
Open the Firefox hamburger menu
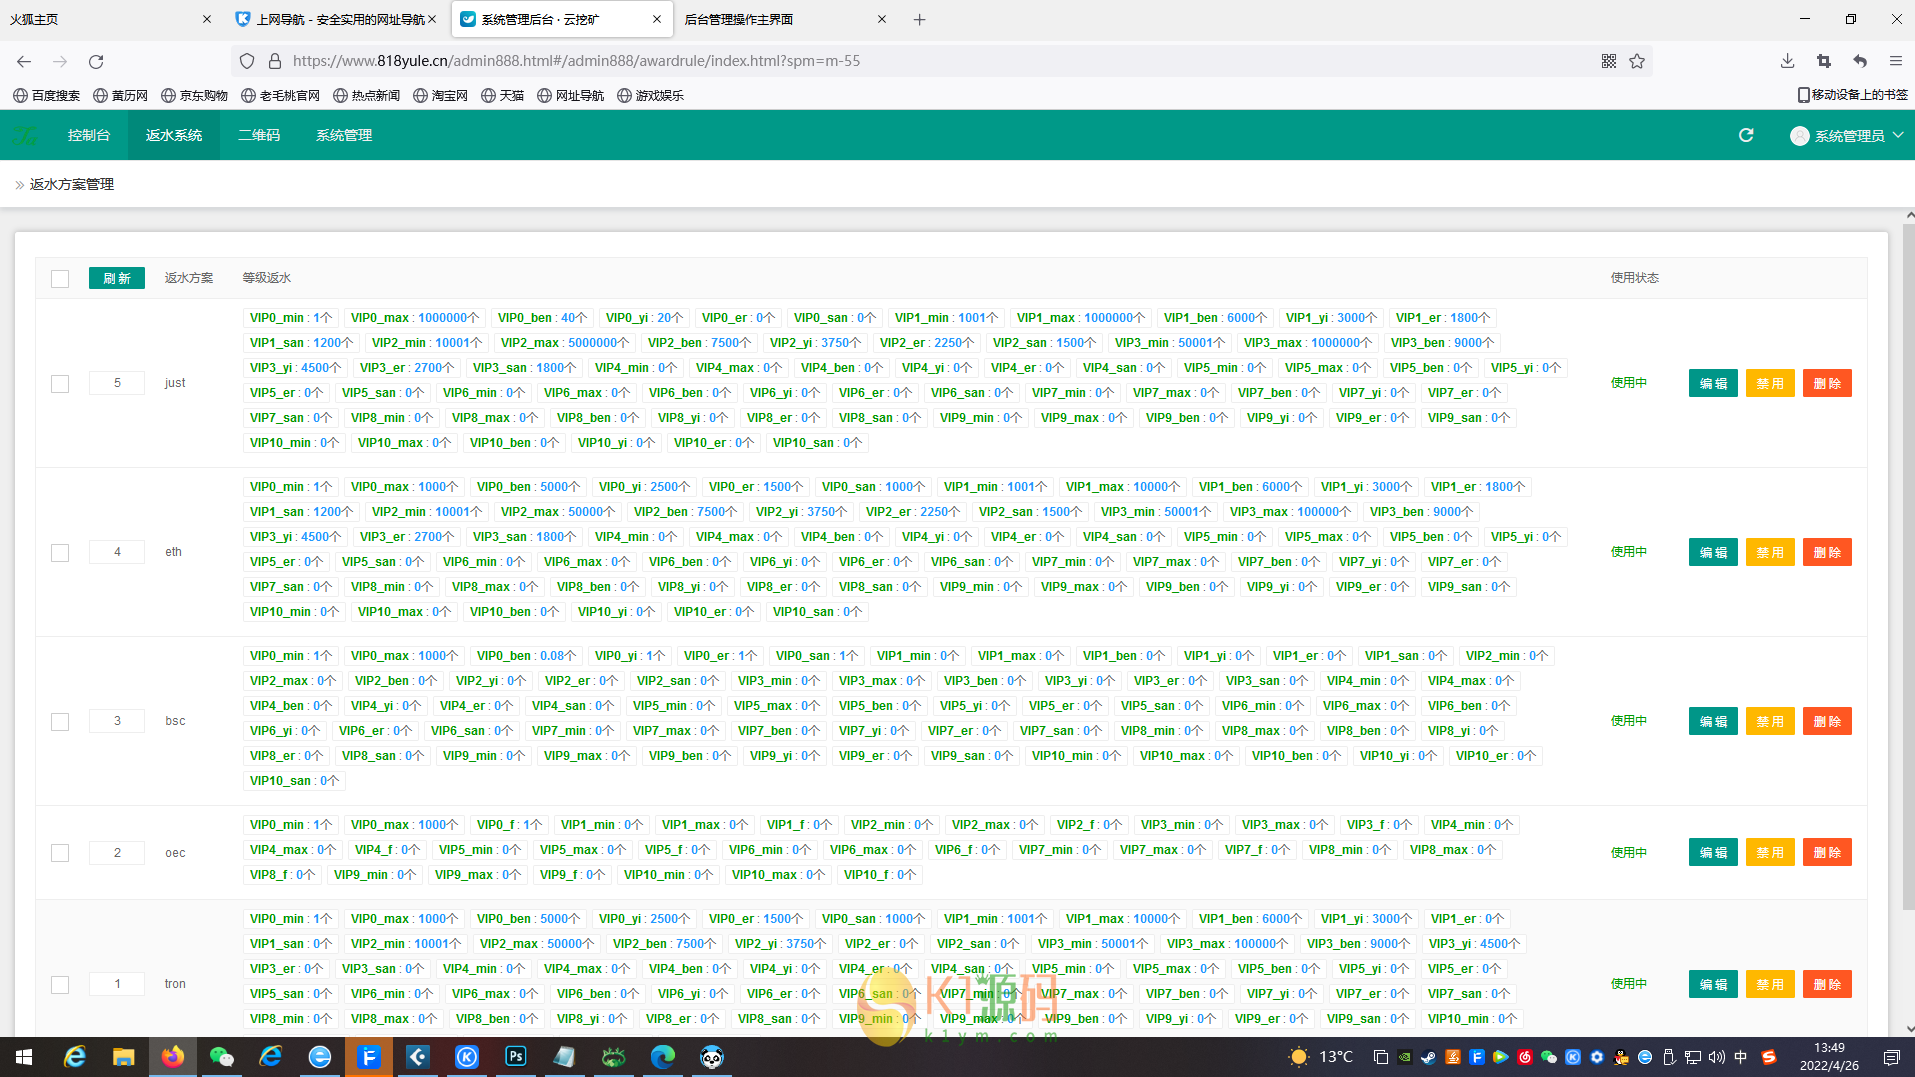click(1896, 61)
